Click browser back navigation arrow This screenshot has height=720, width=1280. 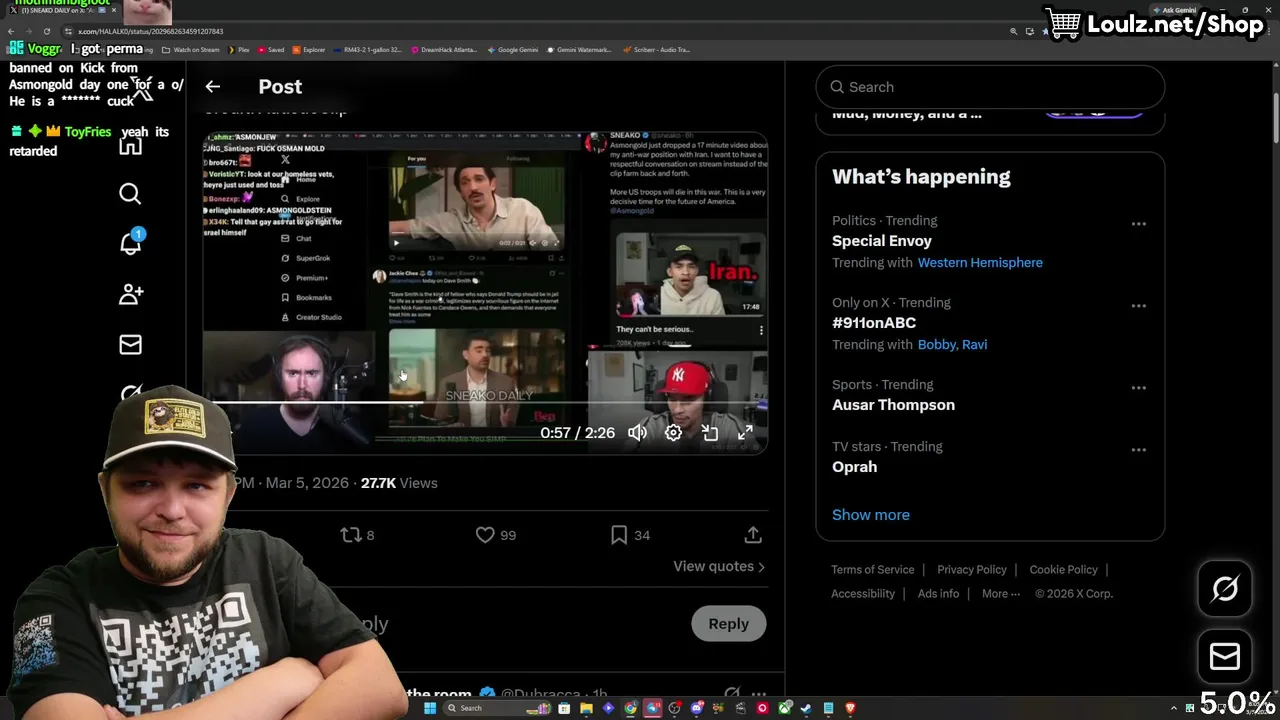coord(12,31)
